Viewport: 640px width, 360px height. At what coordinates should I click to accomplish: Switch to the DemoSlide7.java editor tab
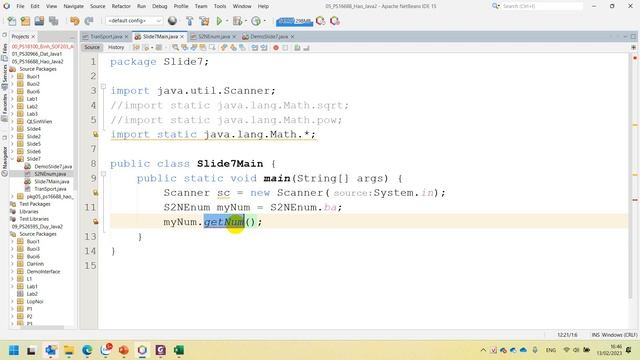[x=269, y=37]
